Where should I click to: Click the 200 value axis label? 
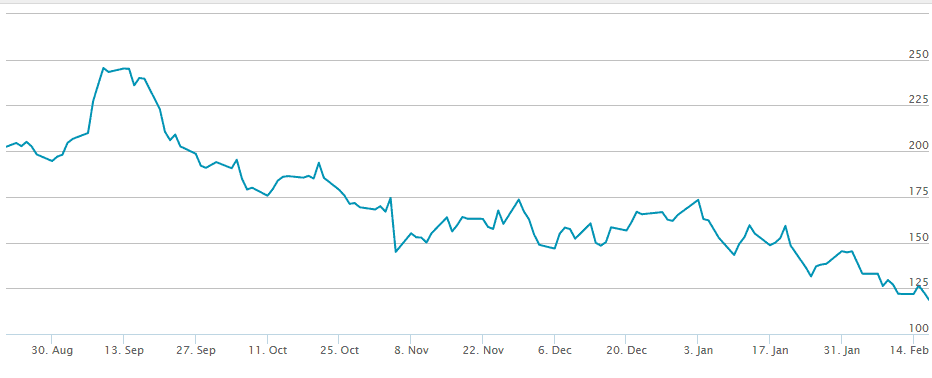point(919,145)
